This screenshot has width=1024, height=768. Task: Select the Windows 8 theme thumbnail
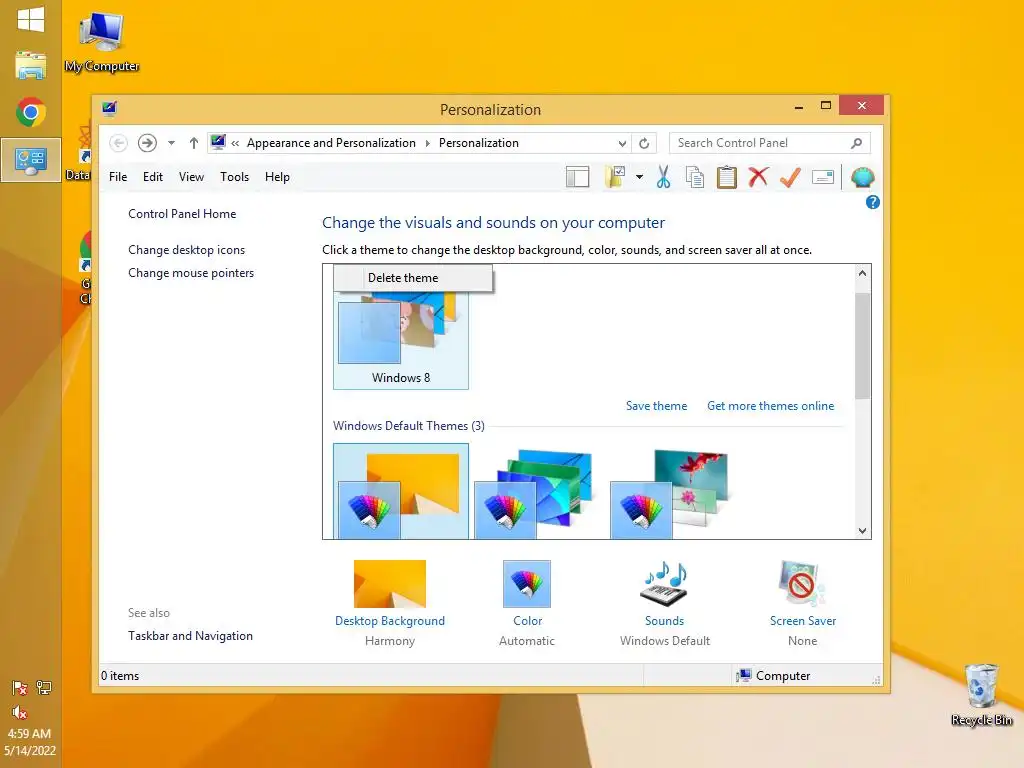[401, 340]
